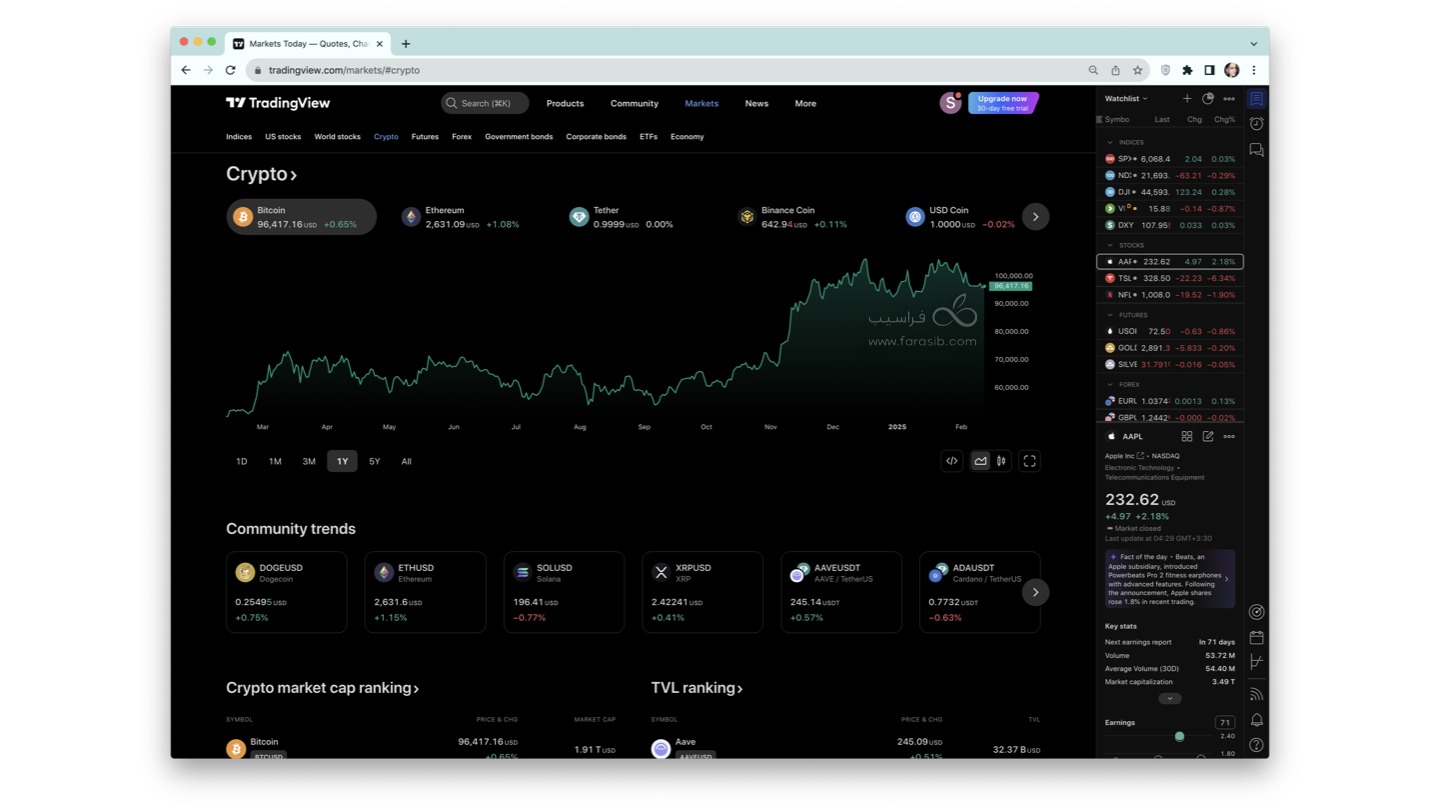This screenshot has height=810, width=1440.
Task: Switch chart to candlestick style
Action: (x=1001, y=461)
